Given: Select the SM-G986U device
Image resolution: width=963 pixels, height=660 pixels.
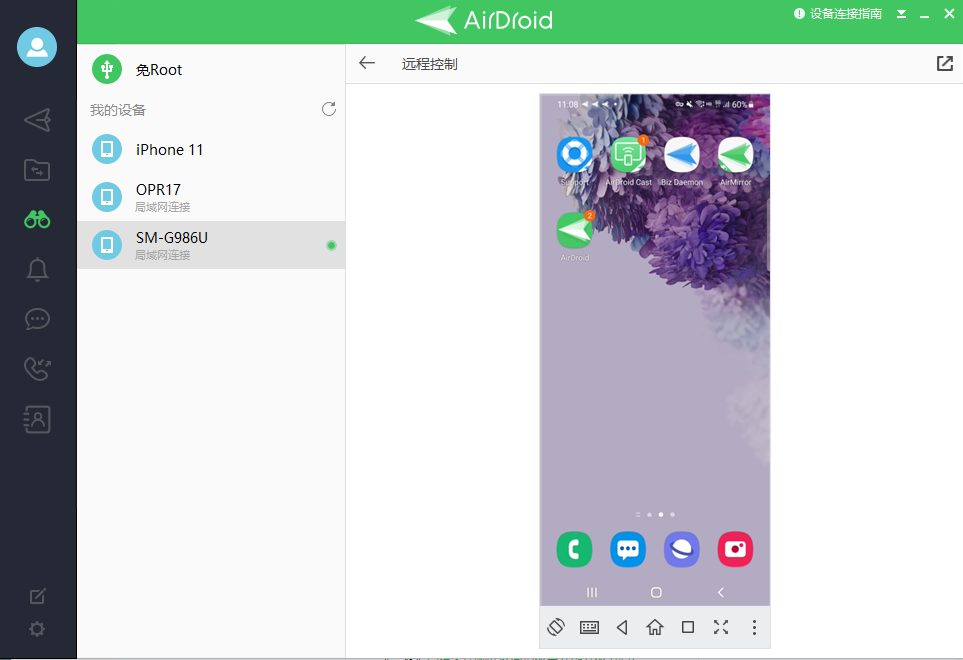Looking at the screenshot, I should pyautogui.click(x=211, y=245).
